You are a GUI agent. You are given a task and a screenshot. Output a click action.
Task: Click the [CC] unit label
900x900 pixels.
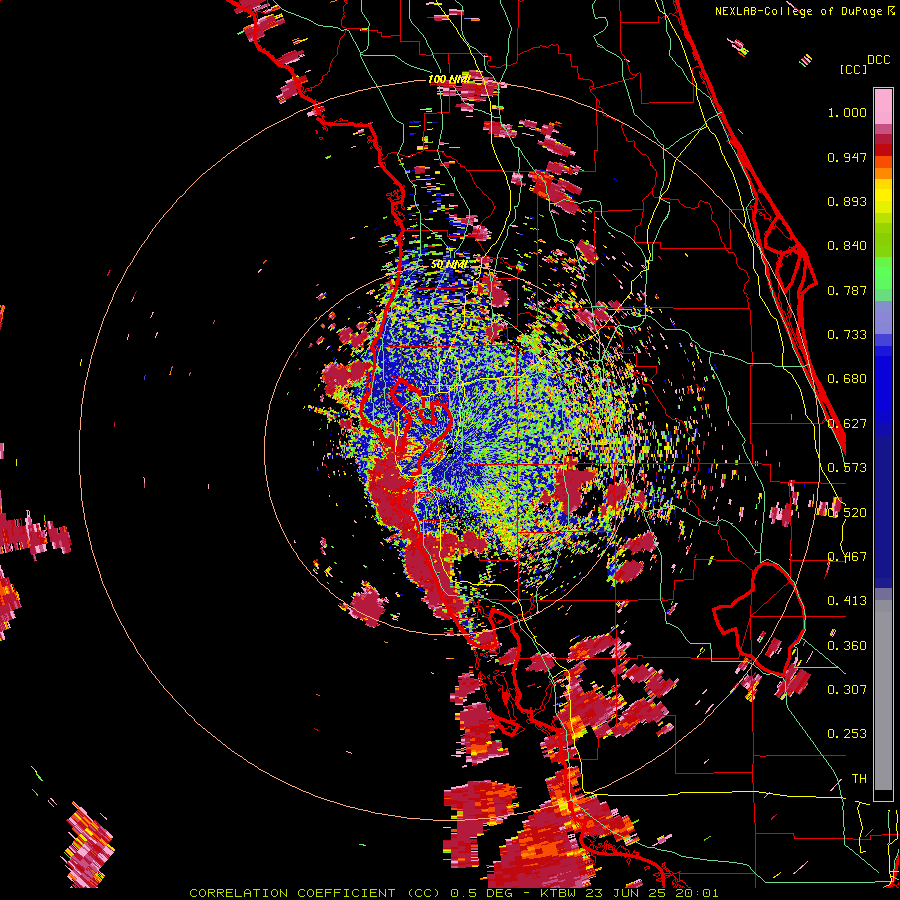[x=854, y=69]
